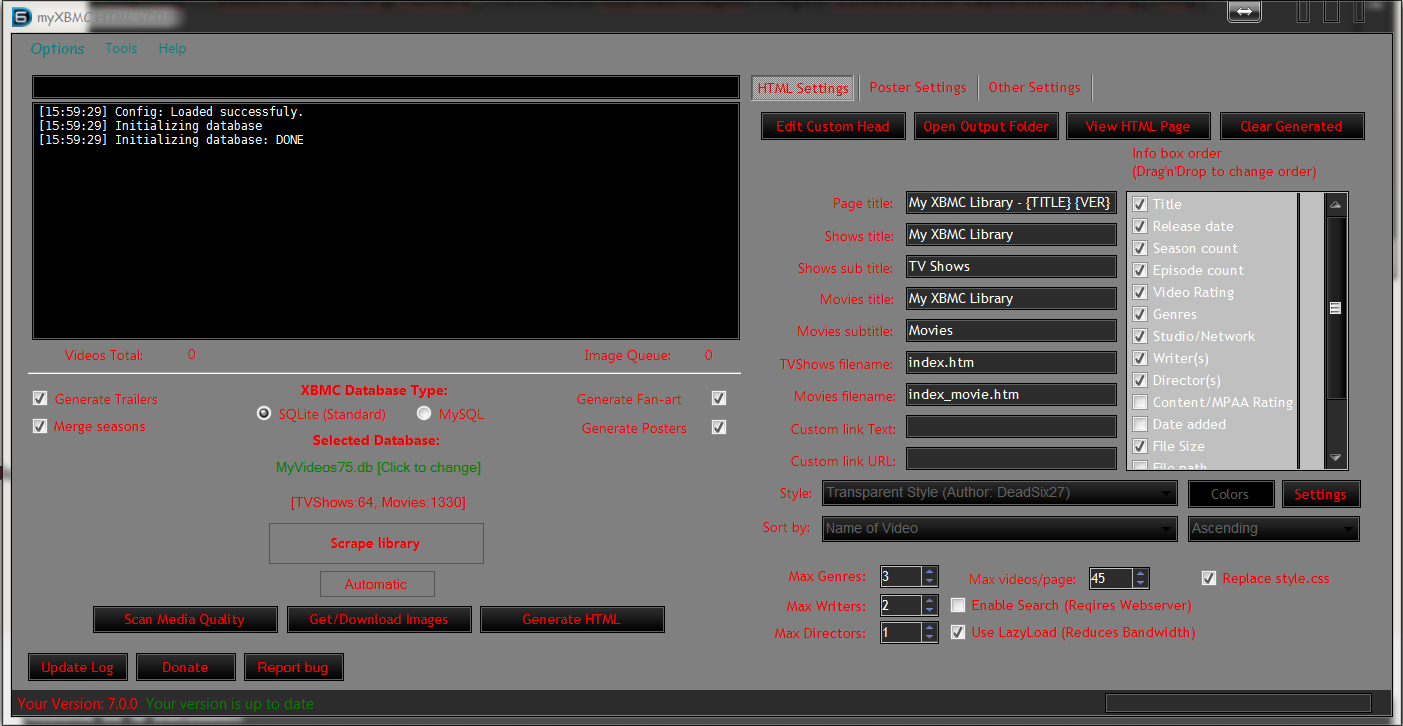Click the progress bar in the status bar
The image size is (1403, 726).
pos(1238,703)
